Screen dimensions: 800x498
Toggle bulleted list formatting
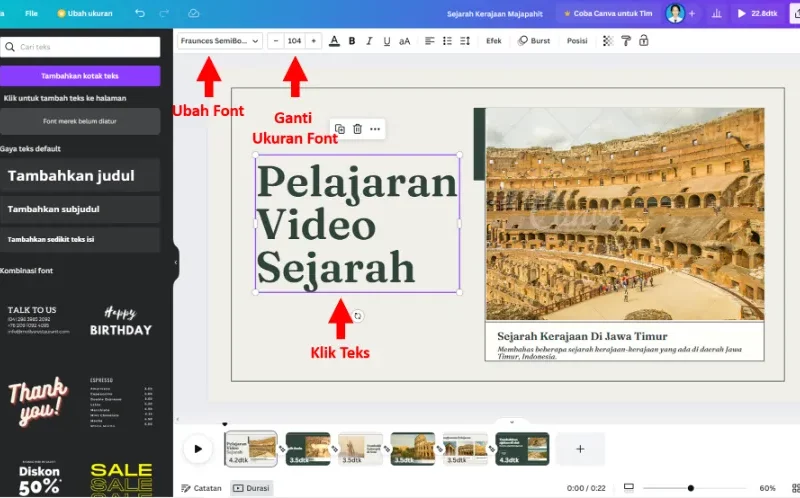click(x=447, y=41)
